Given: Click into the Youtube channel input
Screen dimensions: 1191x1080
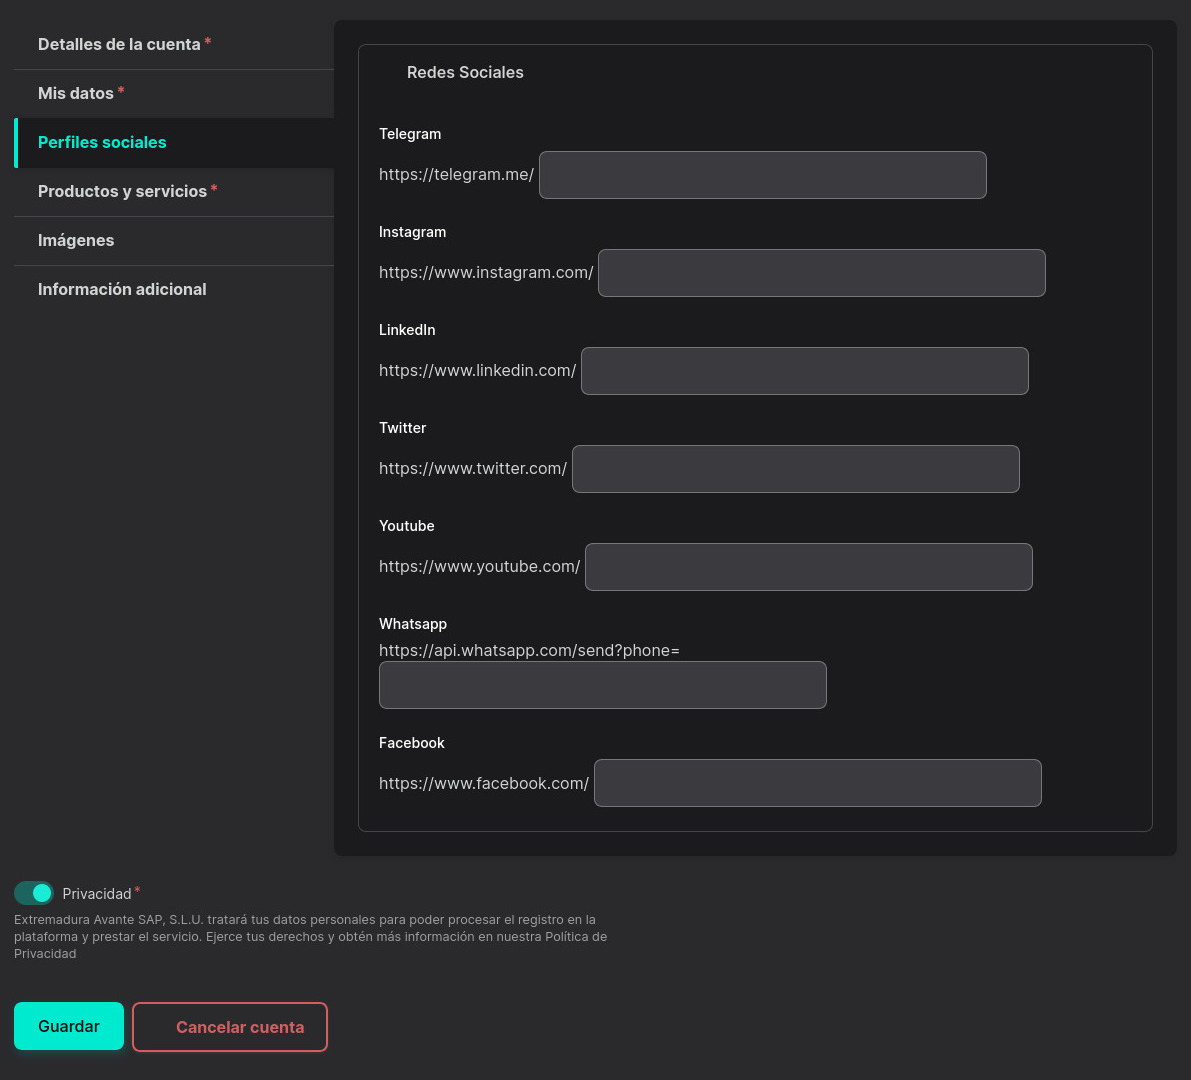Looking at the screenshot, I should [808, 567].
